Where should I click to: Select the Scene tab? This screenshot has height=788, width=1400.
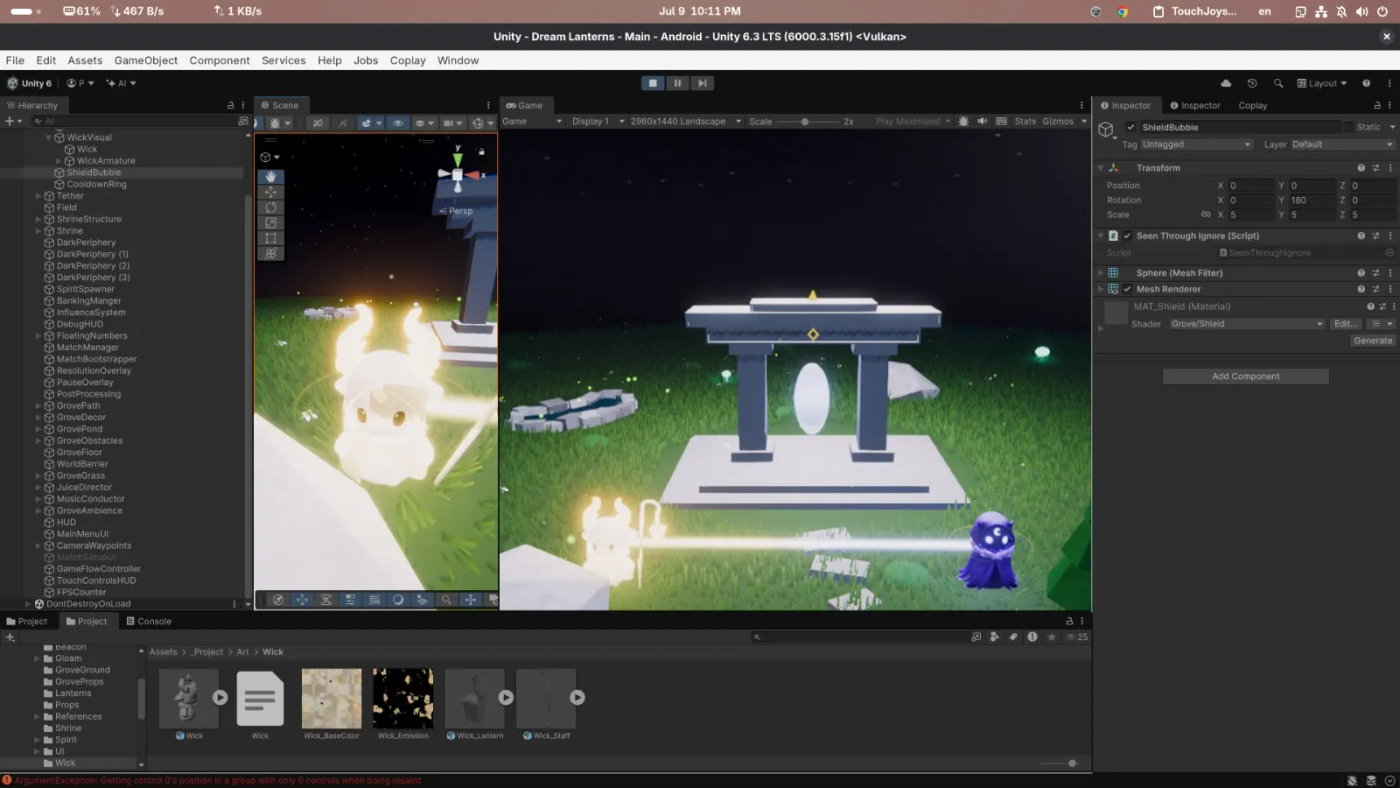(281, 105)
